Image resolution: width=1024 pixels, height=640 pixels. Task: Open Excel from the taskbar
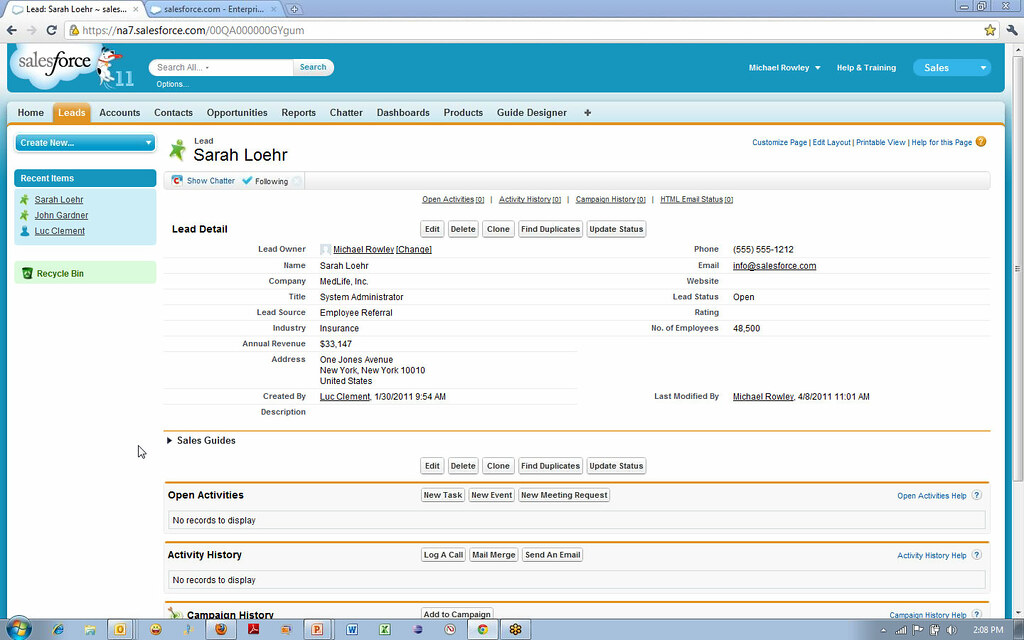point(385,630)
